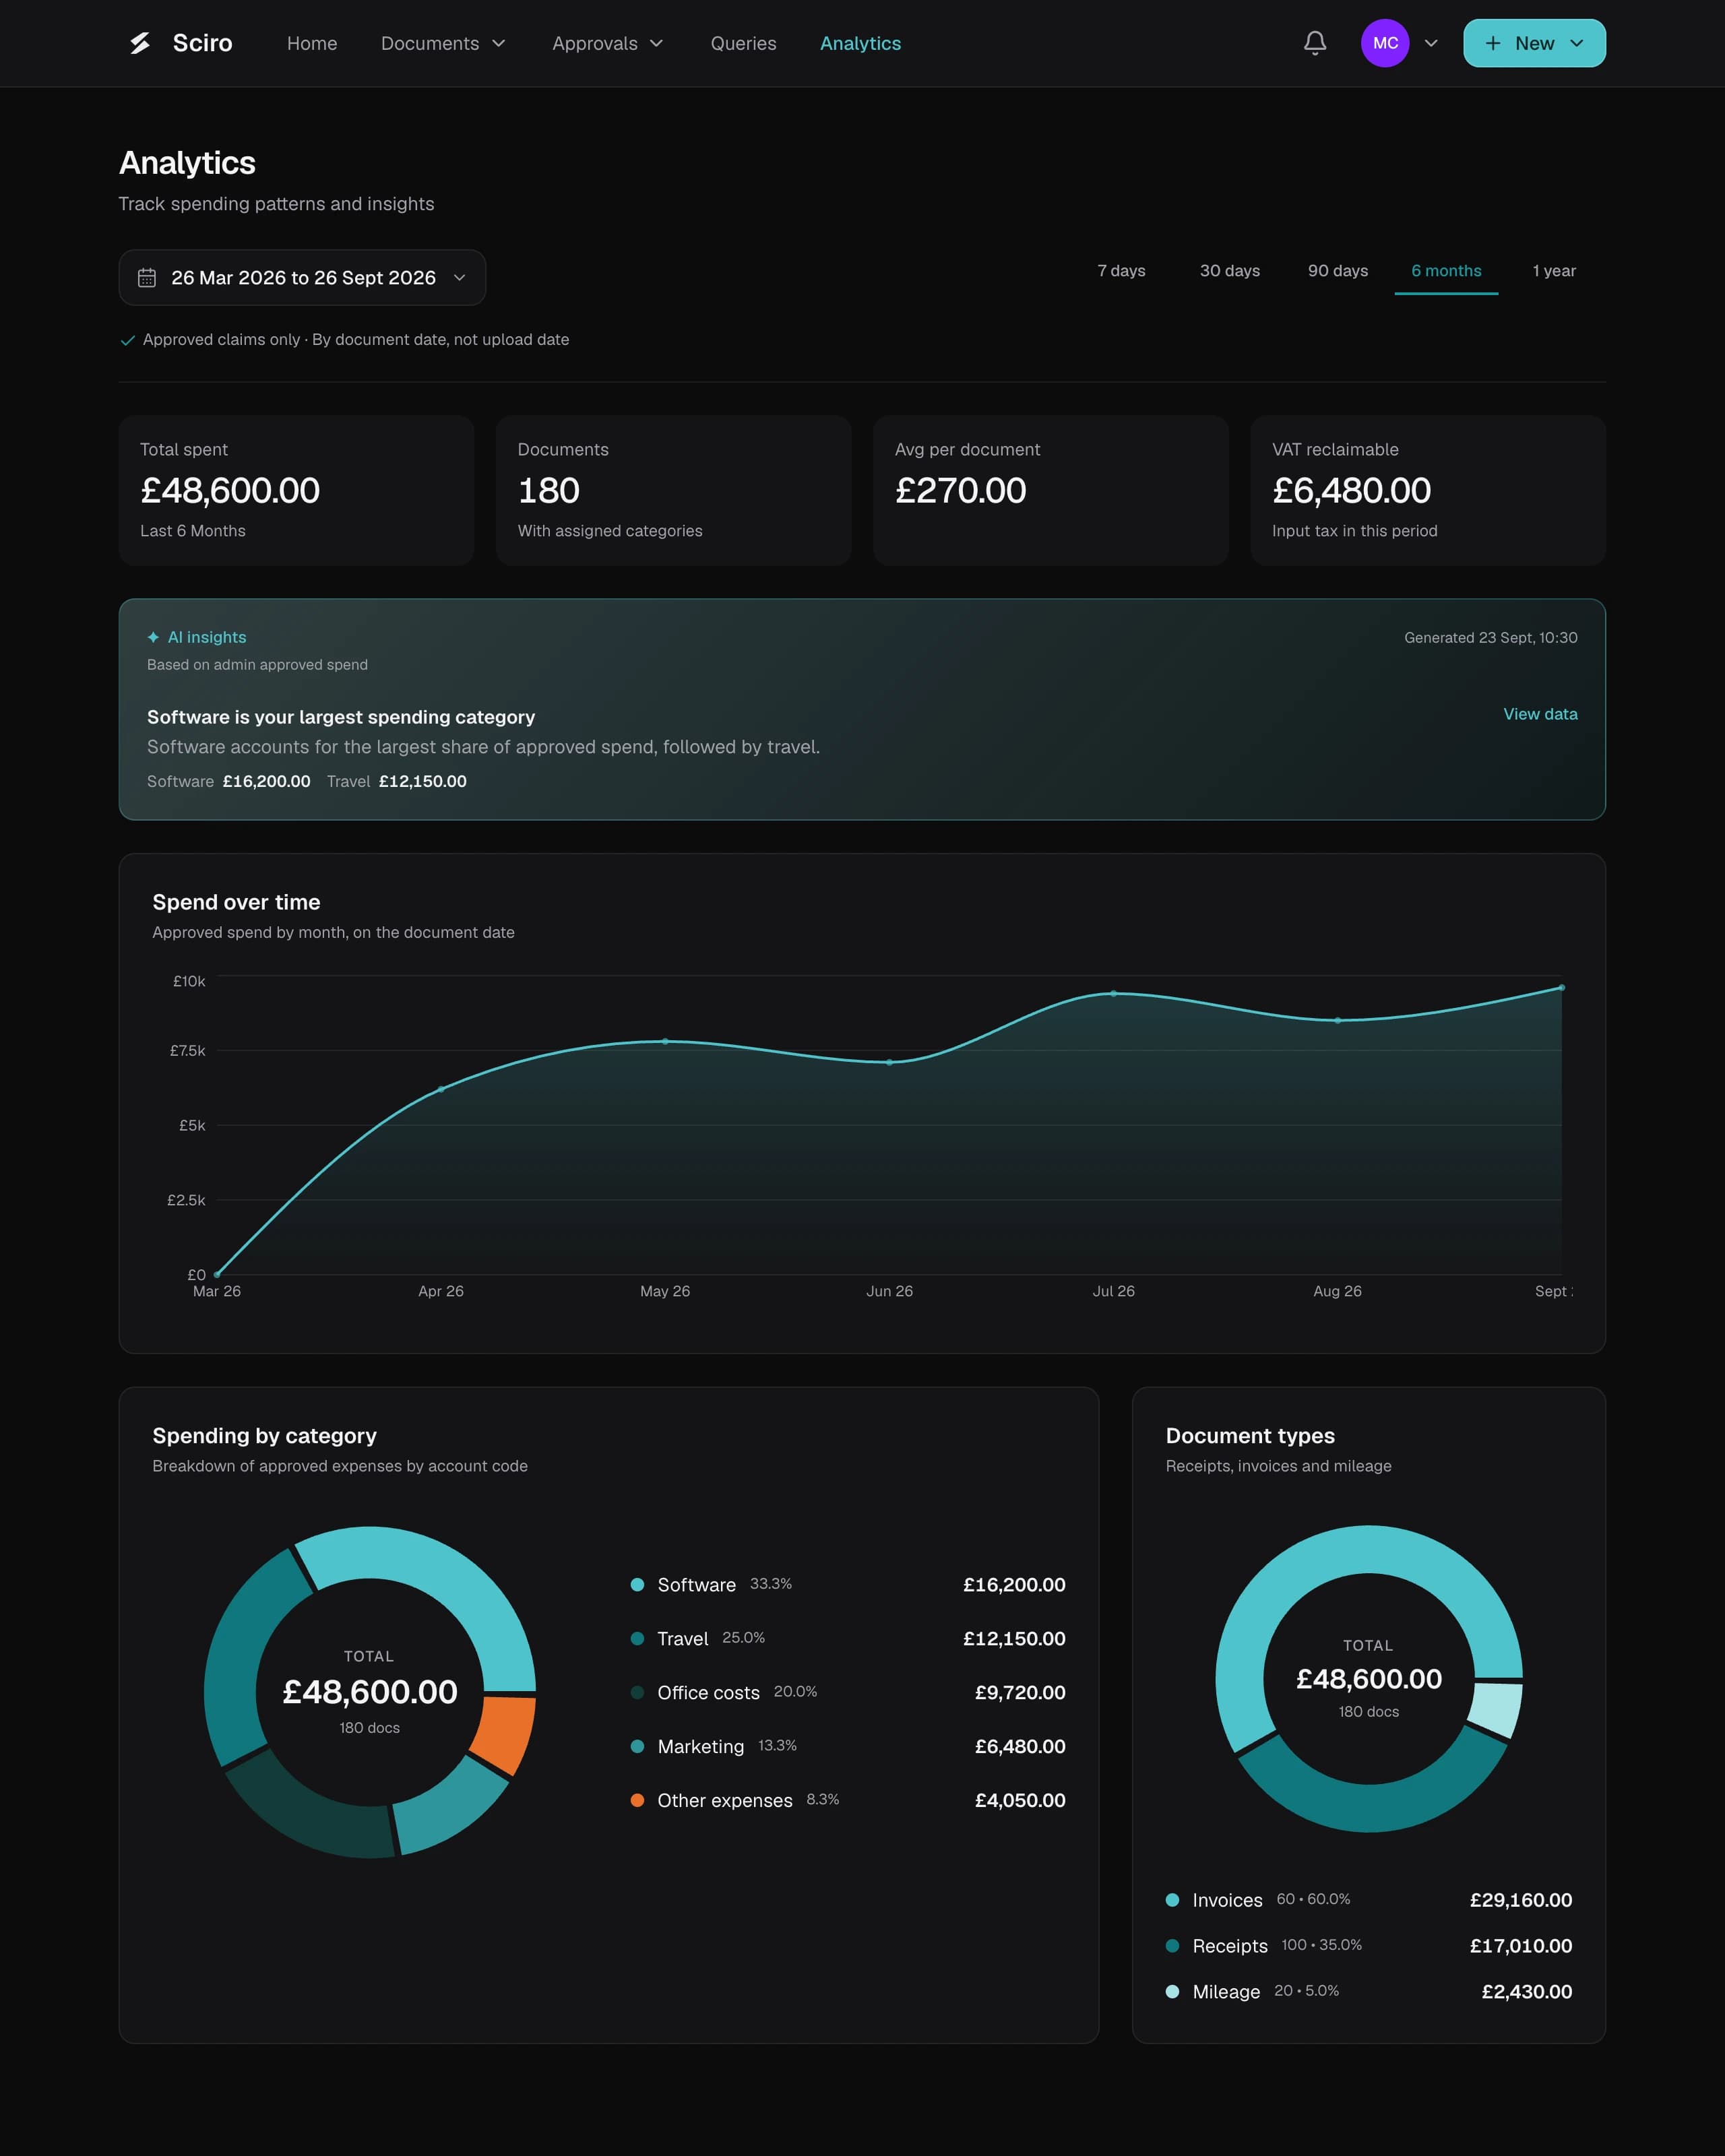
Task: Click the Aug 26 data point on chart
Action: click(x=1337, y=1020)
